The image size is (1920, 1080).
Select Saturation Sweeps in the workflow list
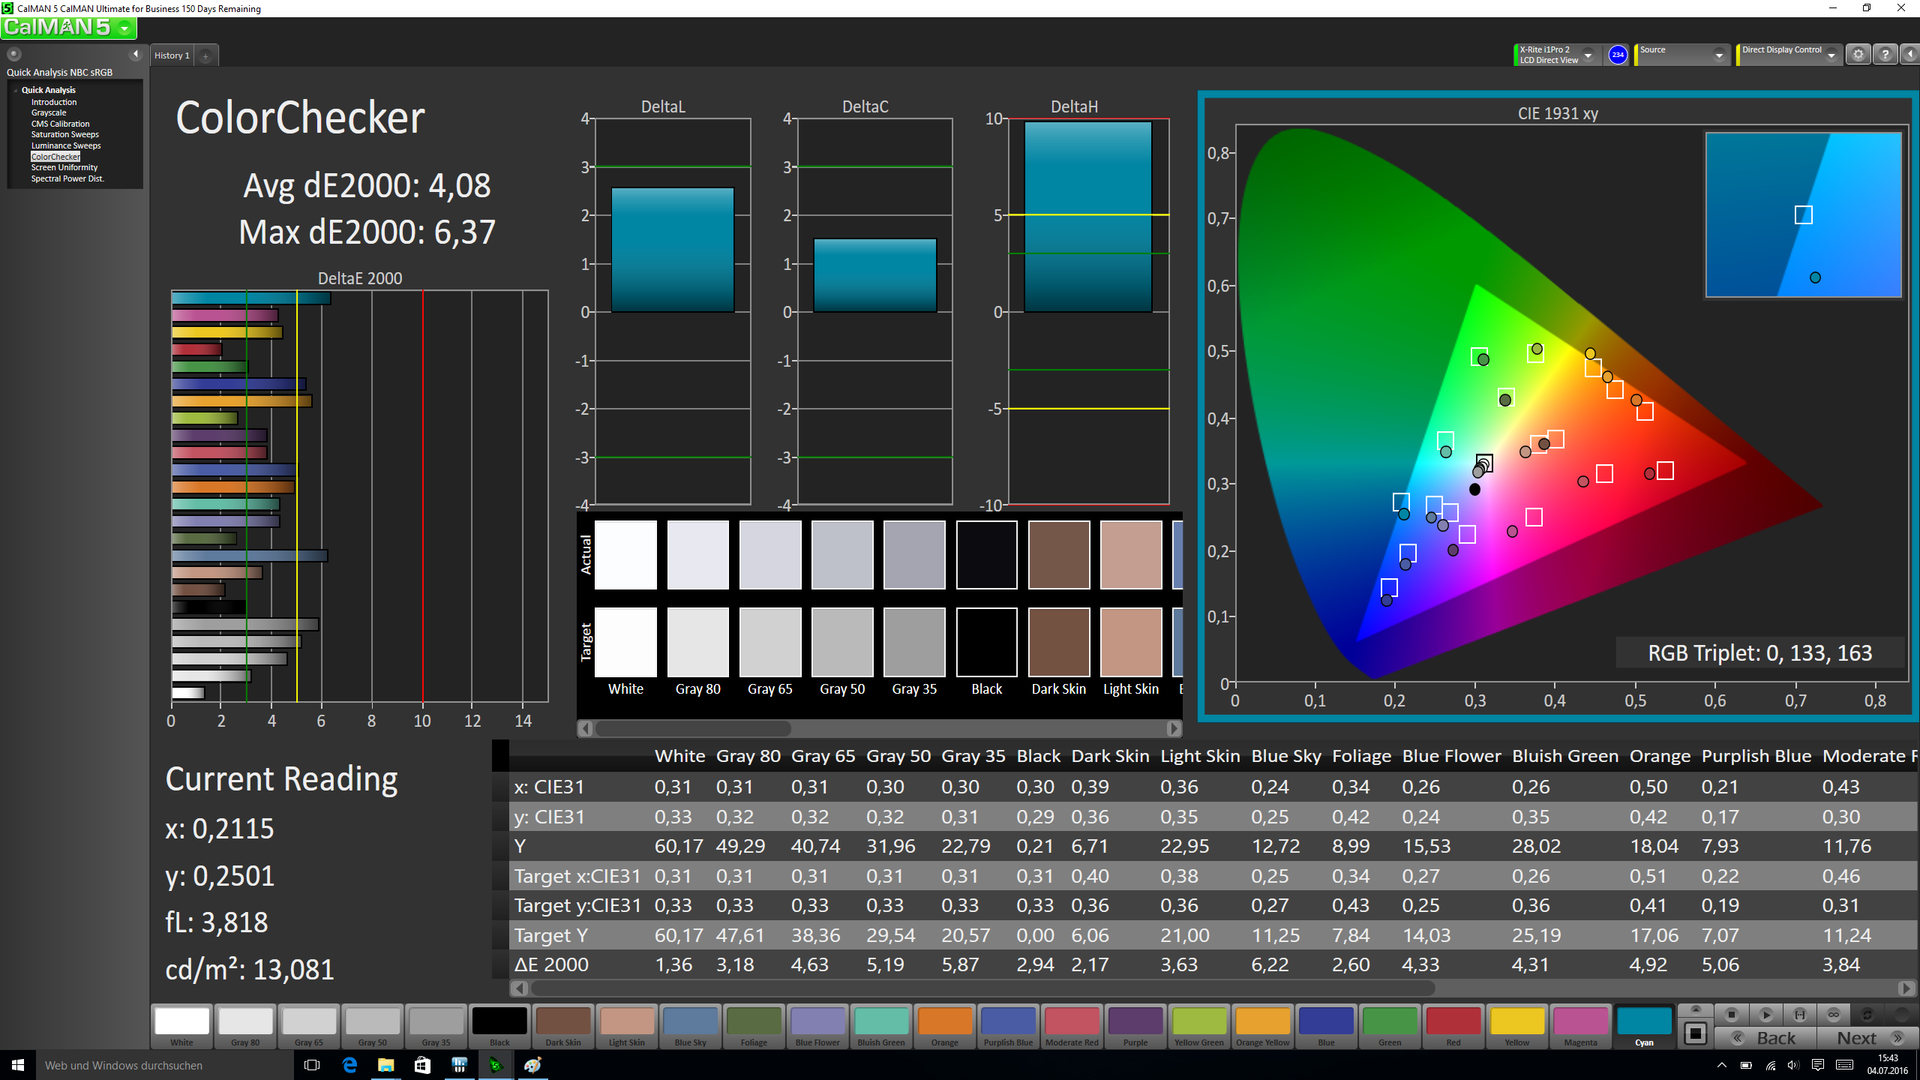(x=64, y=134)
